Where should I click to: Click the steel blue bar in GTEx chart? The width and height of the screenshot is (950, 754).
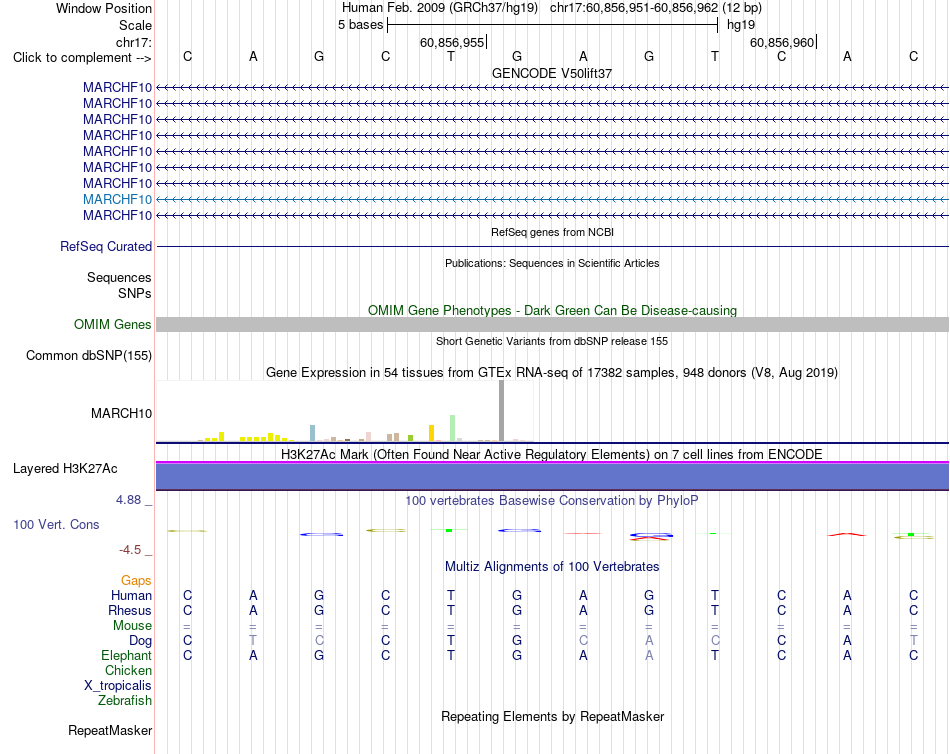[x=313, y=433]
